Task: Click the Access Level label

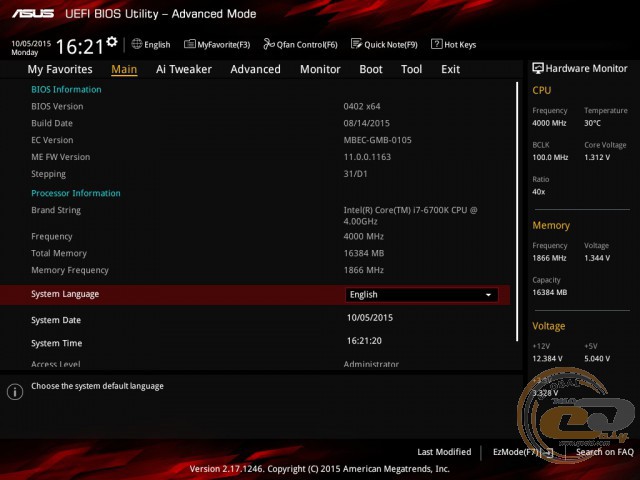Action: pyautogui.click(x=56, y=363)
